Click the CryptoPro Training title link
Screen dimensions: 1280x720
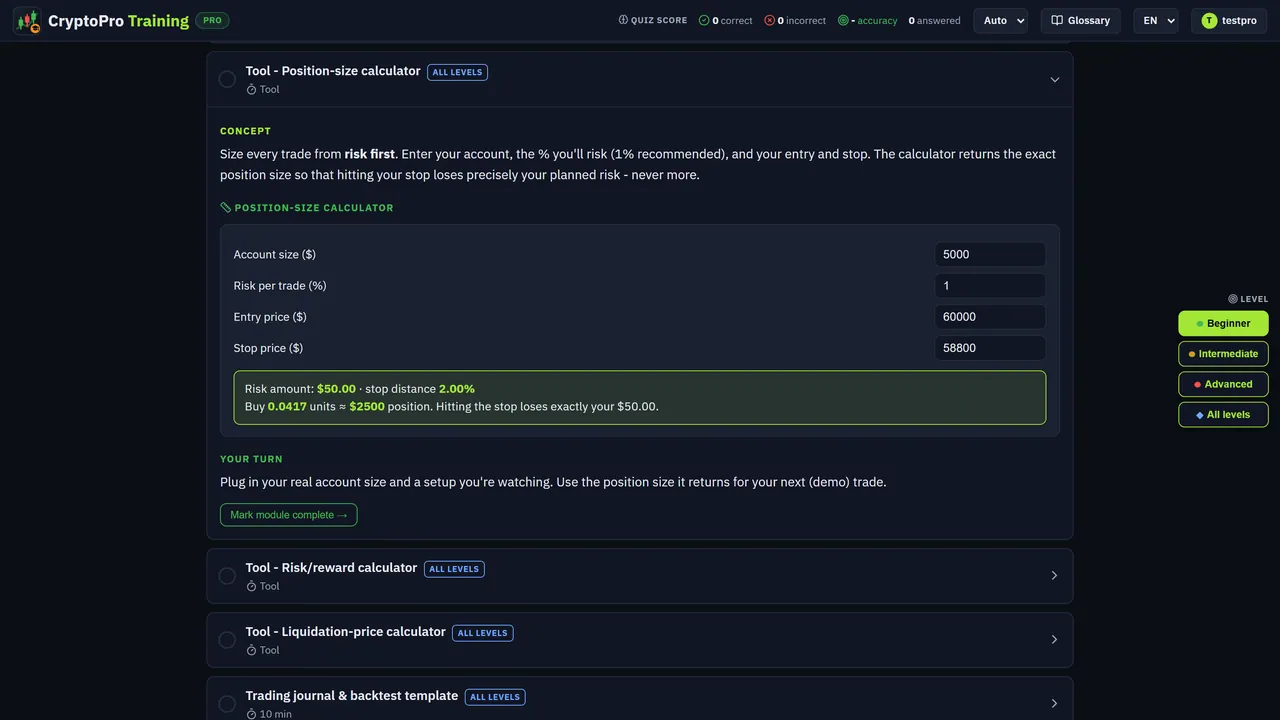[x=118, y=20]
